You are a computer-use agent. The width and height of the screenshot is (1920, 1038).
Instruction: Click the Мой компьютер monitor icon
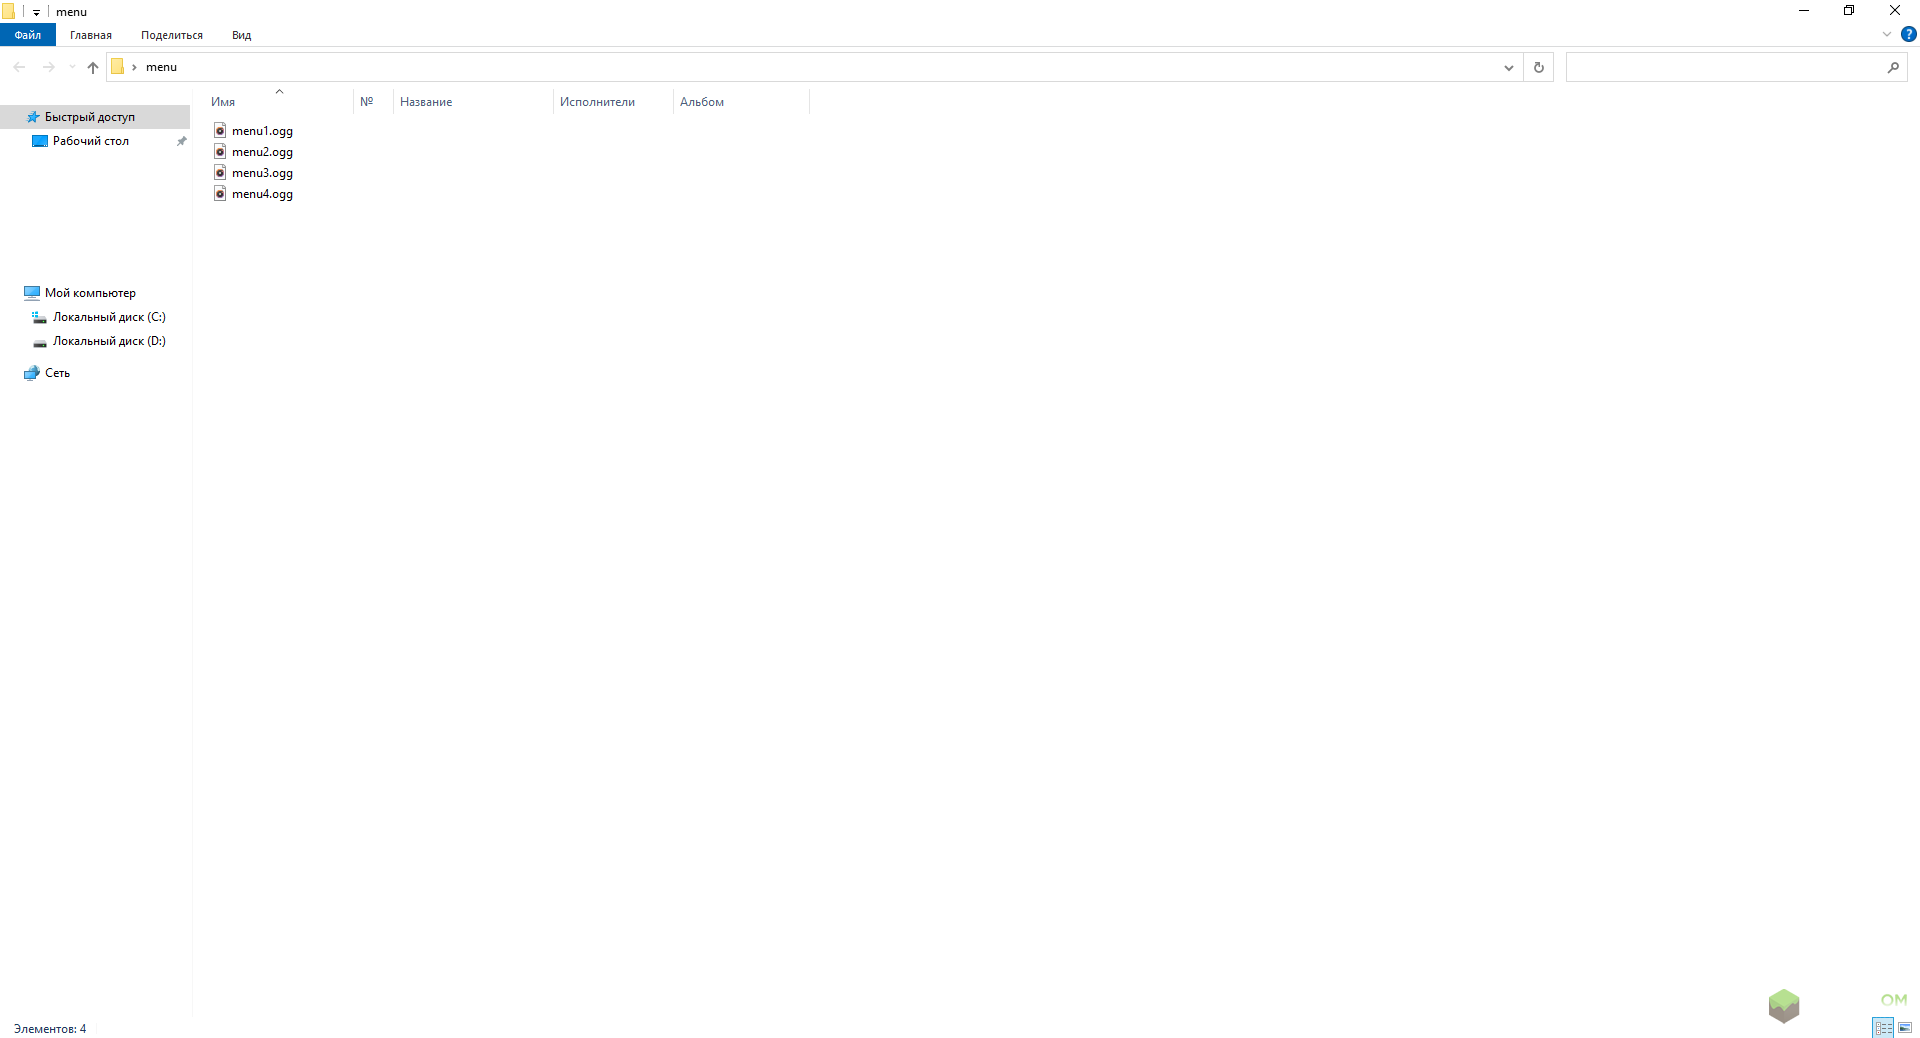click(x=32, y=293)
